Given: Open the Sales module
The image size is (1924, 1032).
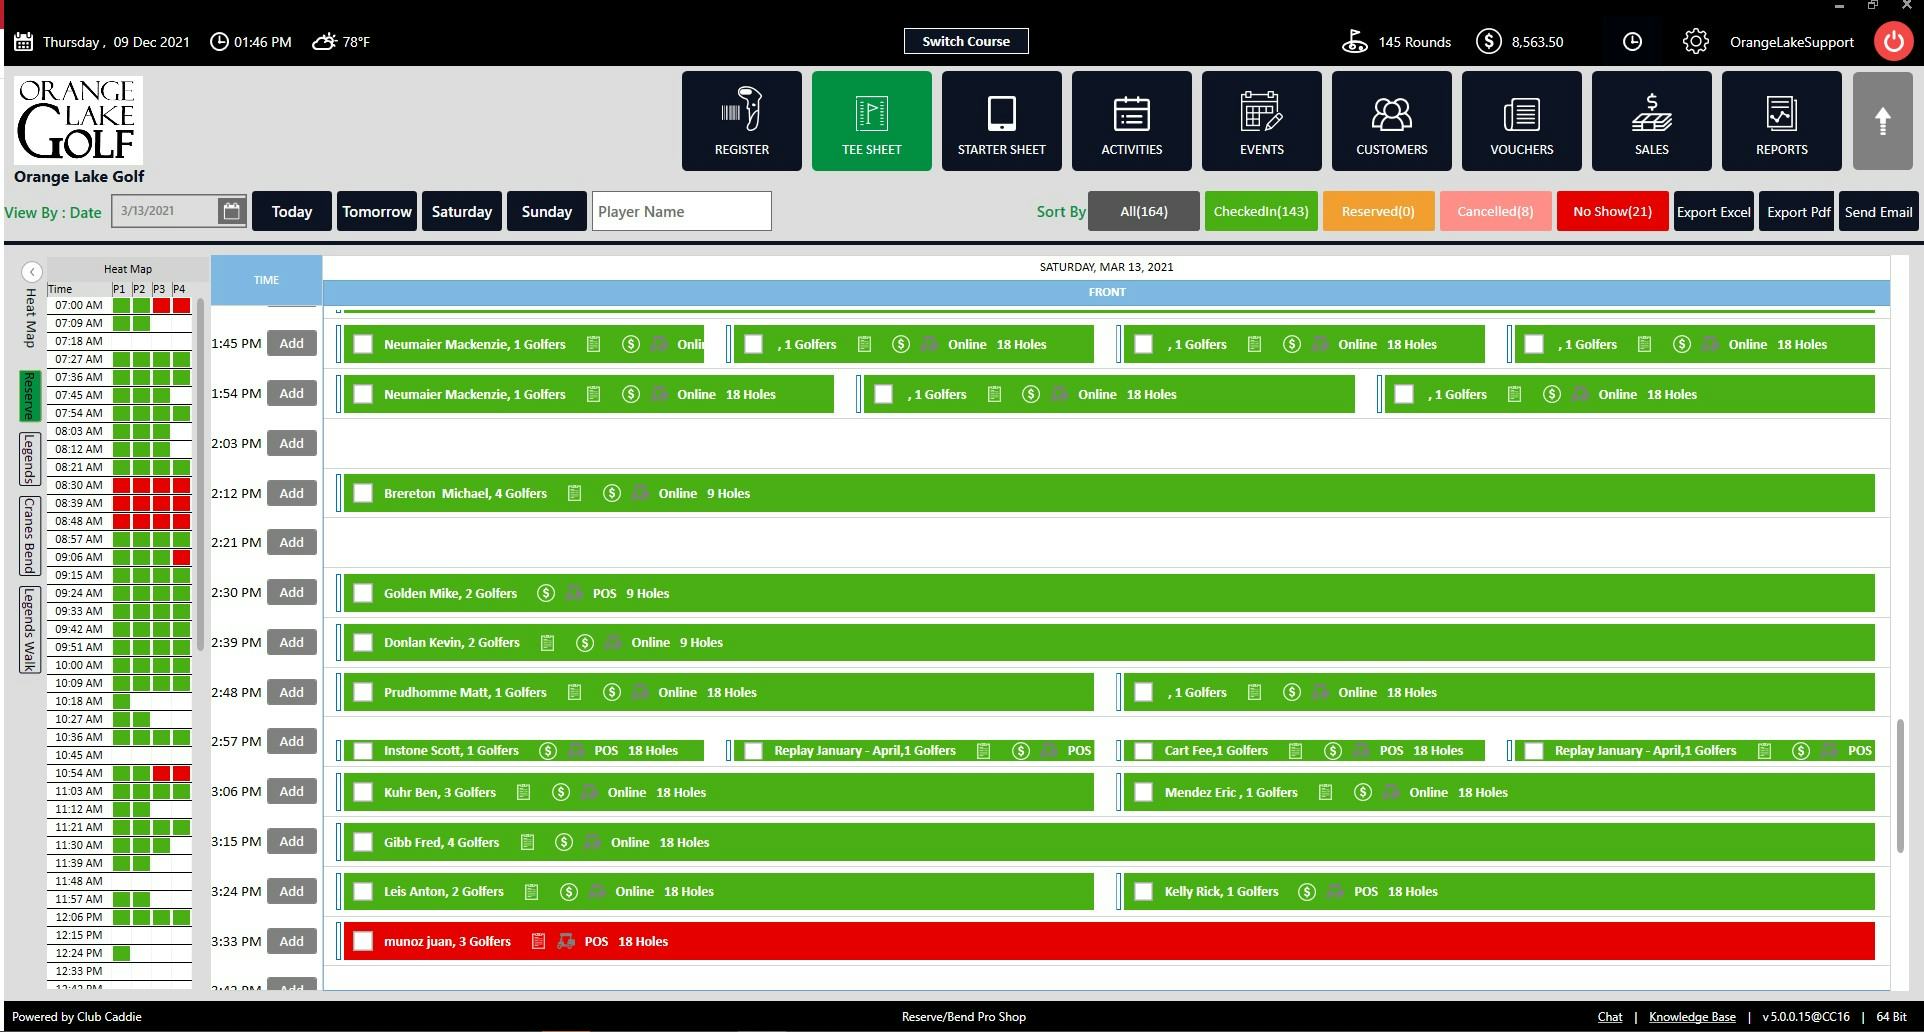Looking at the screenshot, I should point(1651,120).
